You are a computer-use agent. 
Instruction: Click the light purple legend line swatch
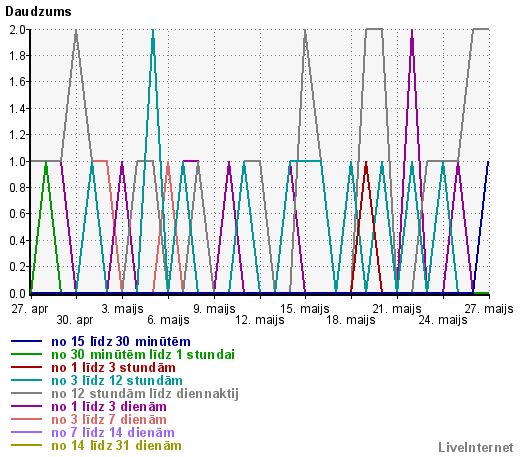26,432
